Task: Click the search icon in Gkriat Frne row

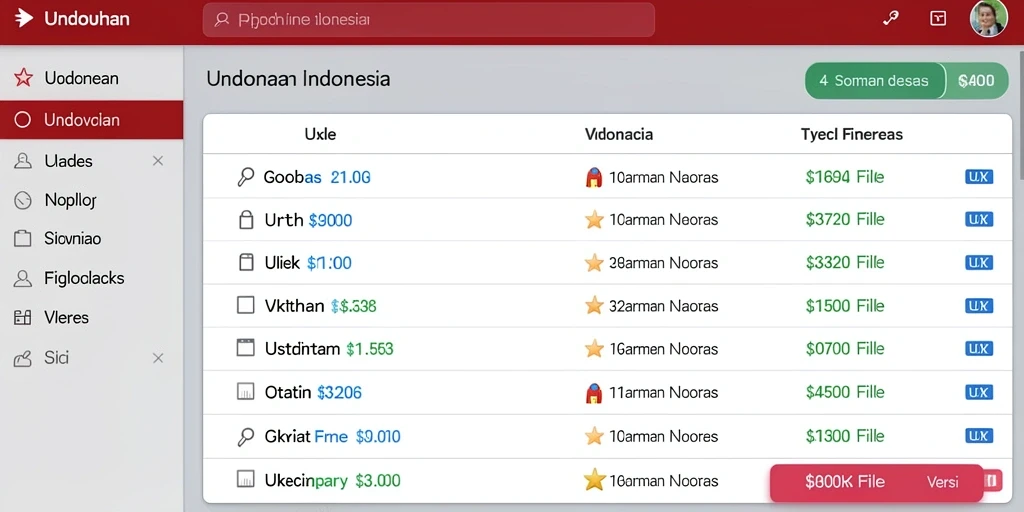Action: [245, 436]
